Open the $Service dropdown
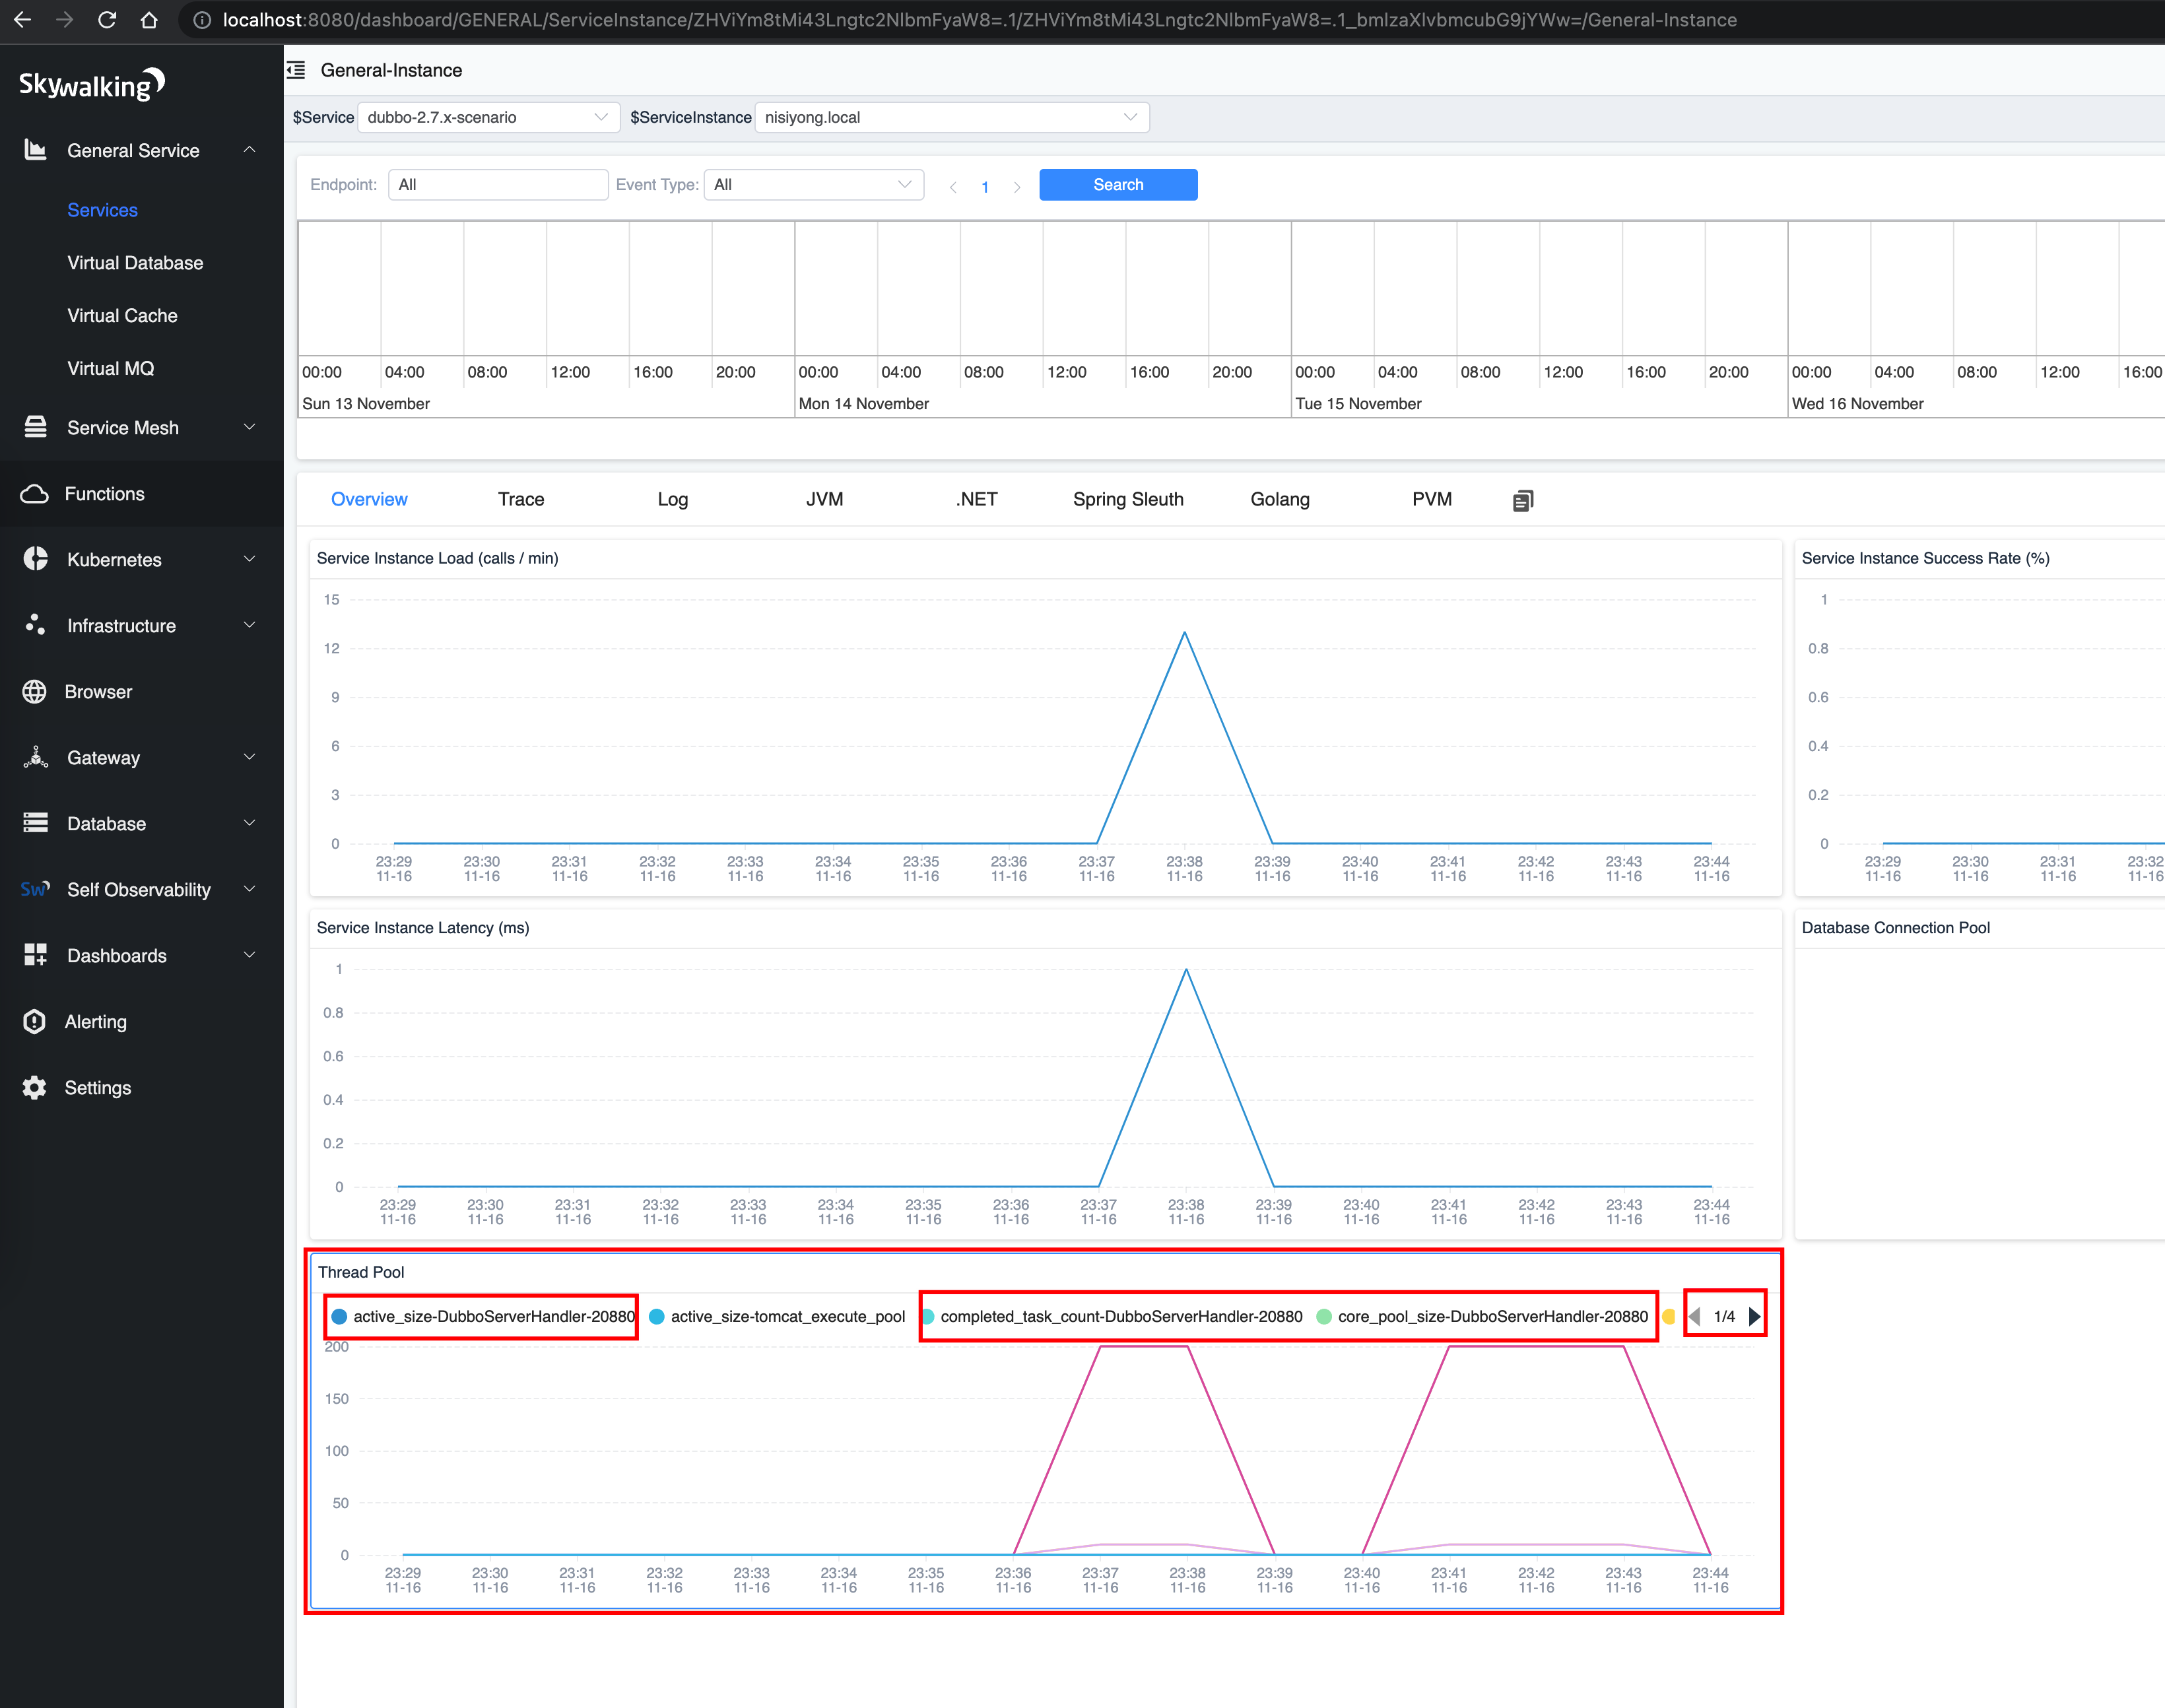Image resolution: width=2165 pixels, height=1708 pixels. [488, 117]
